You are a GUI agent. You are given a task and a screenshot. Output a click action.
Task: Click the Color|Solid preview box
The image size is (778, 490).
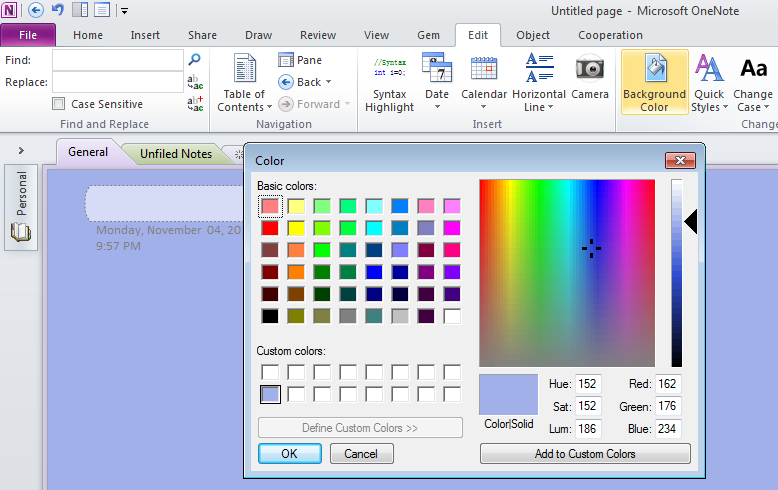(x=509, y=395)
